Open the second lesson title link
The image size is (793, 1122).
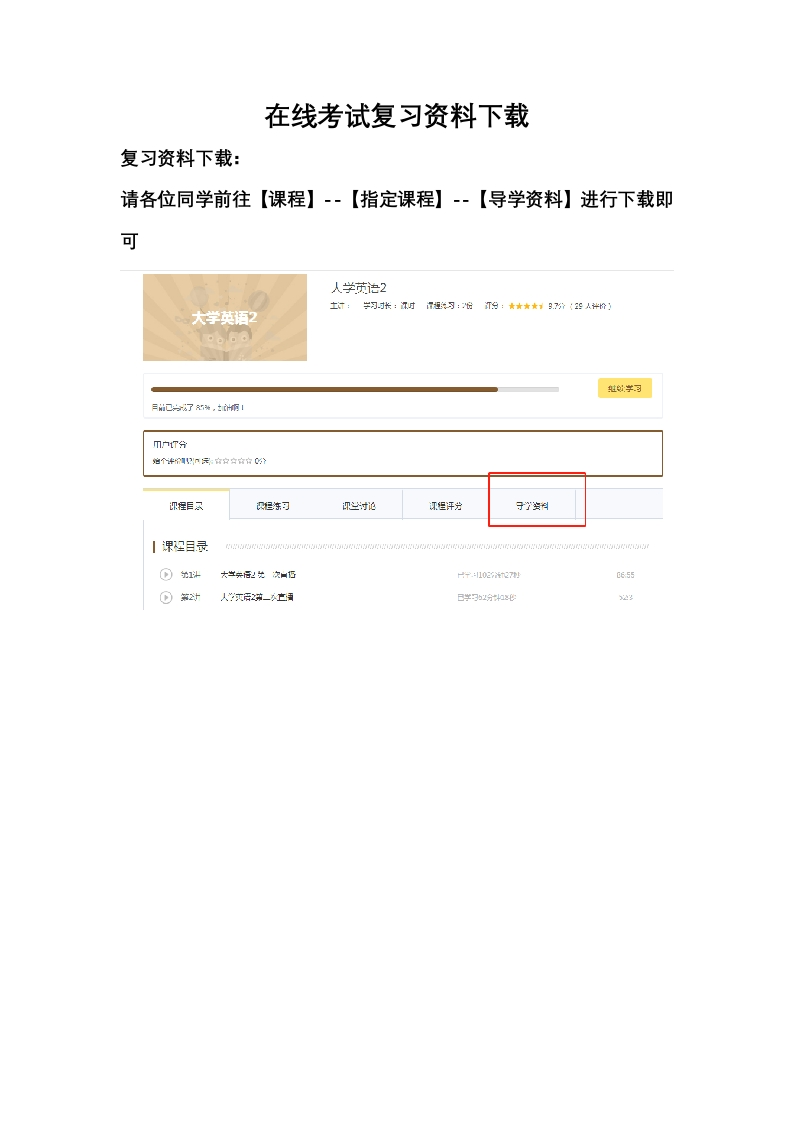[257, 597]
